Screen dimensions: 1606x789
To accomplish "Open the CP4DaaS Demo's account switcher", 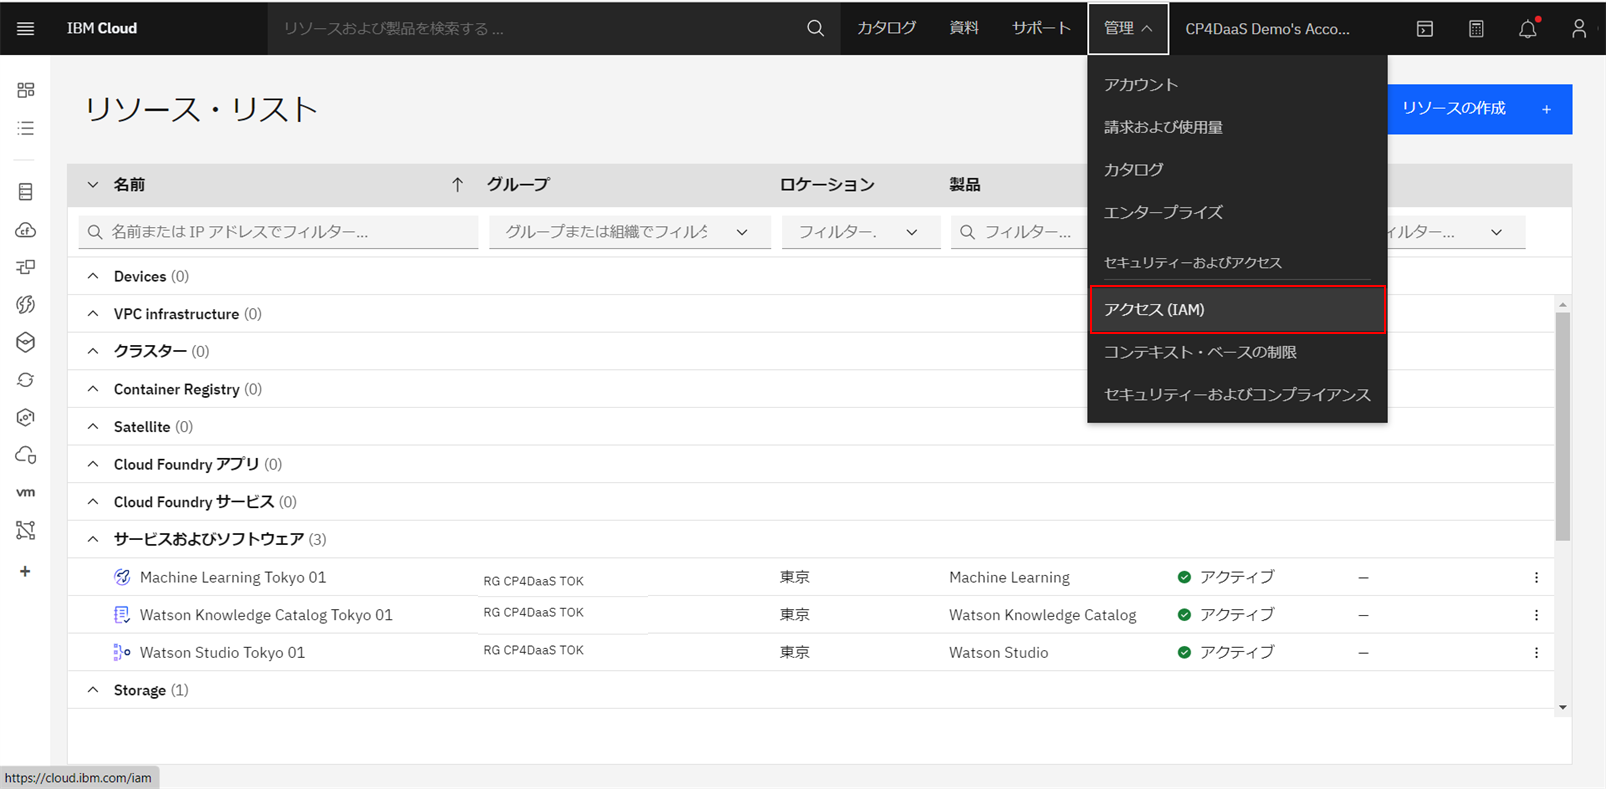I will coord(1267,28).
